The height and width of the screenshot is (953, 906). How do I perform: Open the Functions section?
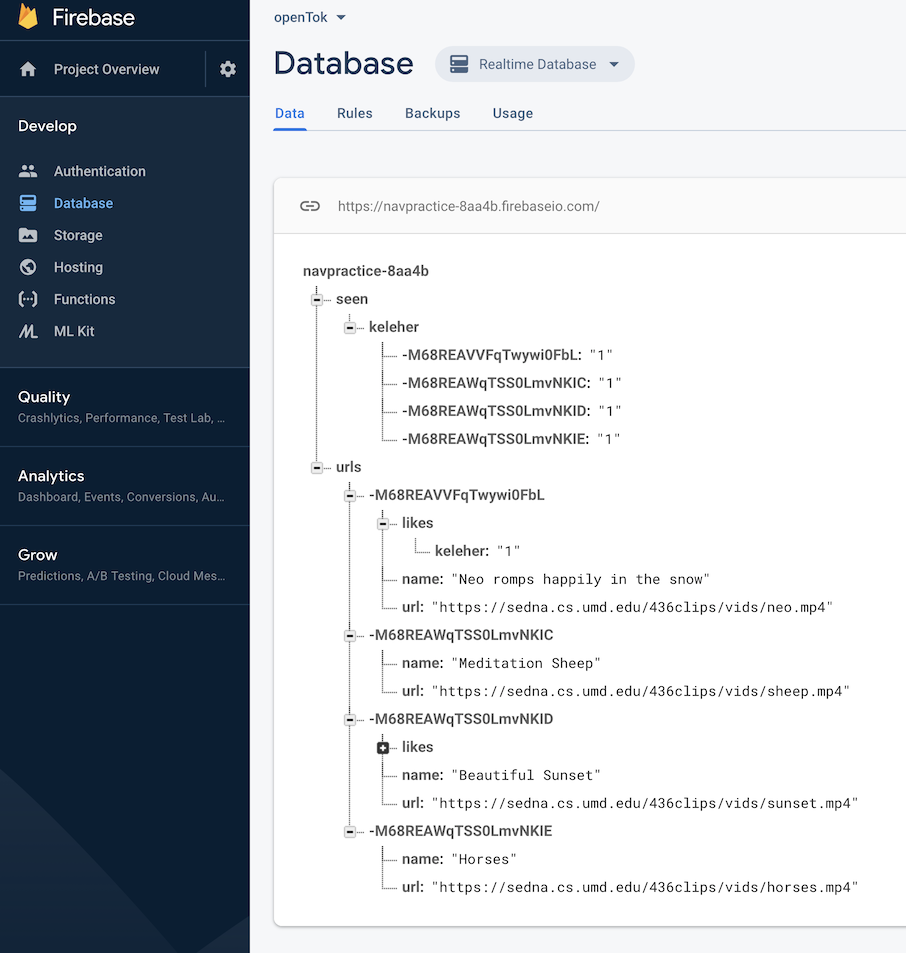click(84, 299)
